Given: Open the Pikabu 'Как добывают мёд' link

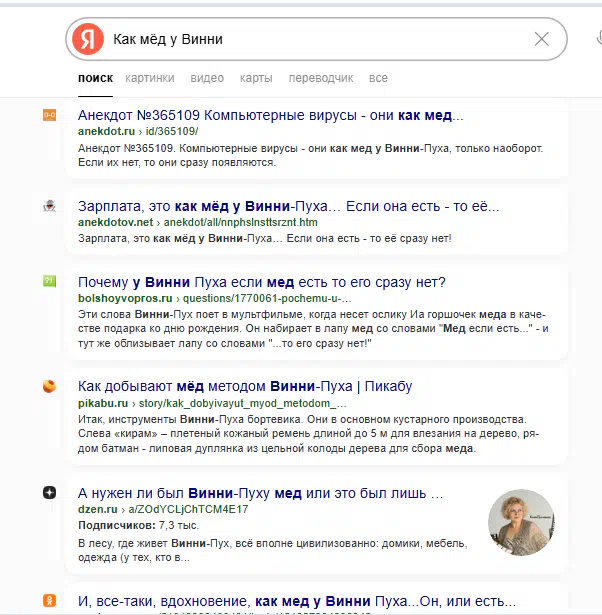Looking at the screenshot, I should [245, 386].
